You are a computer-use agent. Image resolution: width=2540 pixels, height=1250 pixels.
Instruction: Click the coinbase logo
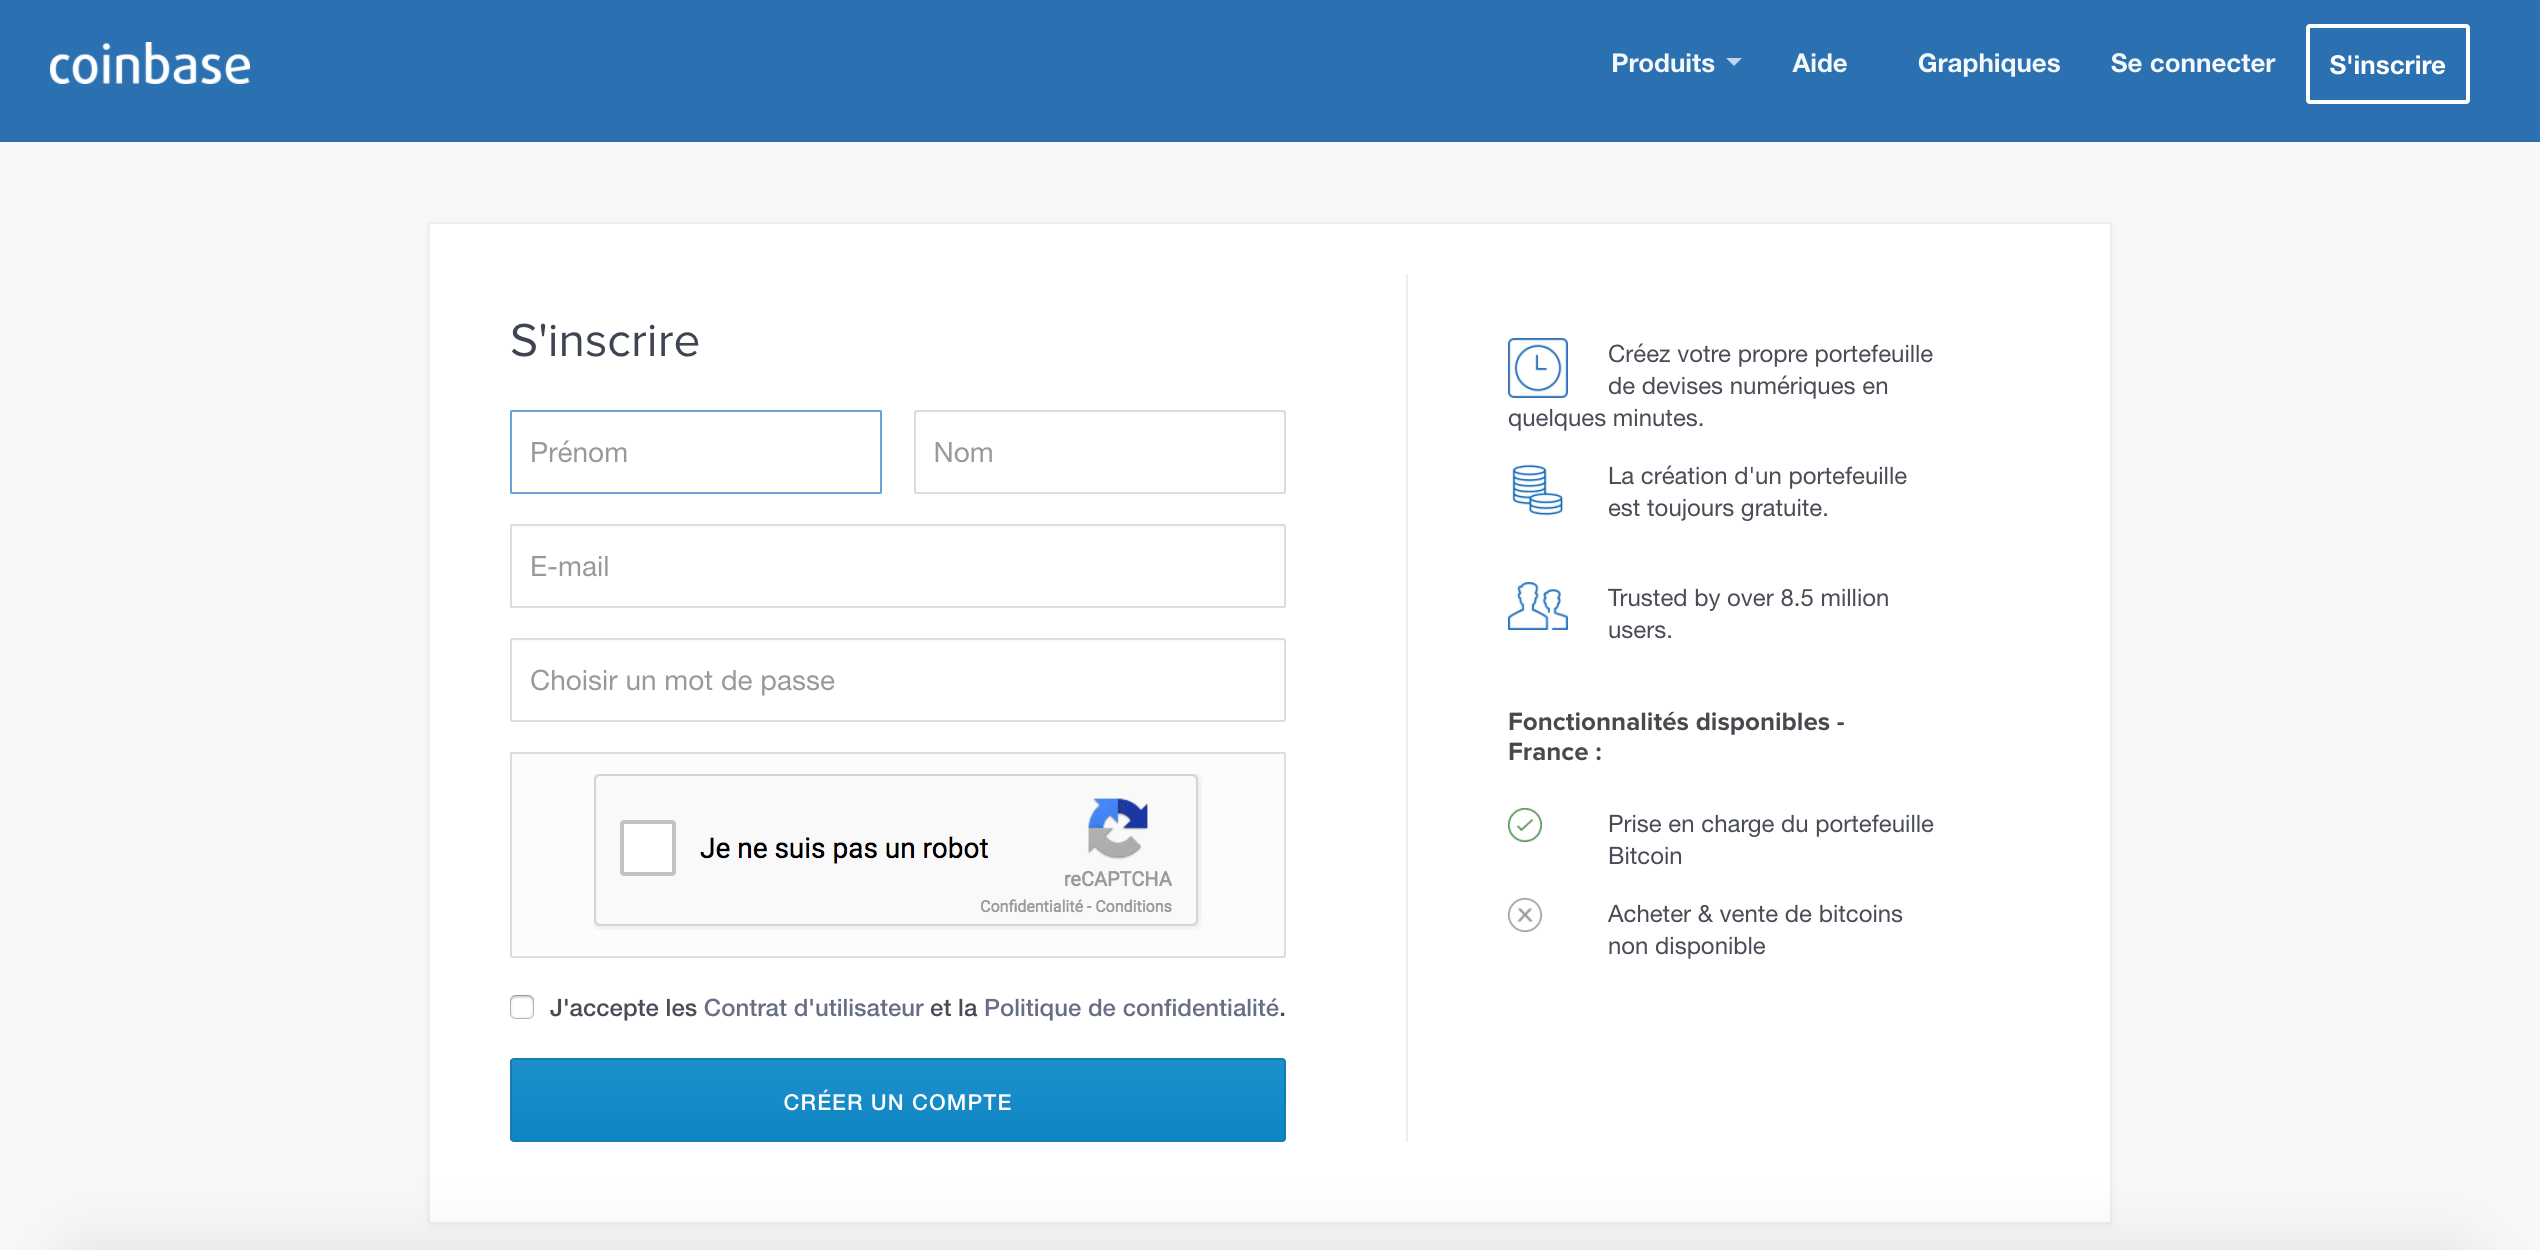click(x=150, y=65)
